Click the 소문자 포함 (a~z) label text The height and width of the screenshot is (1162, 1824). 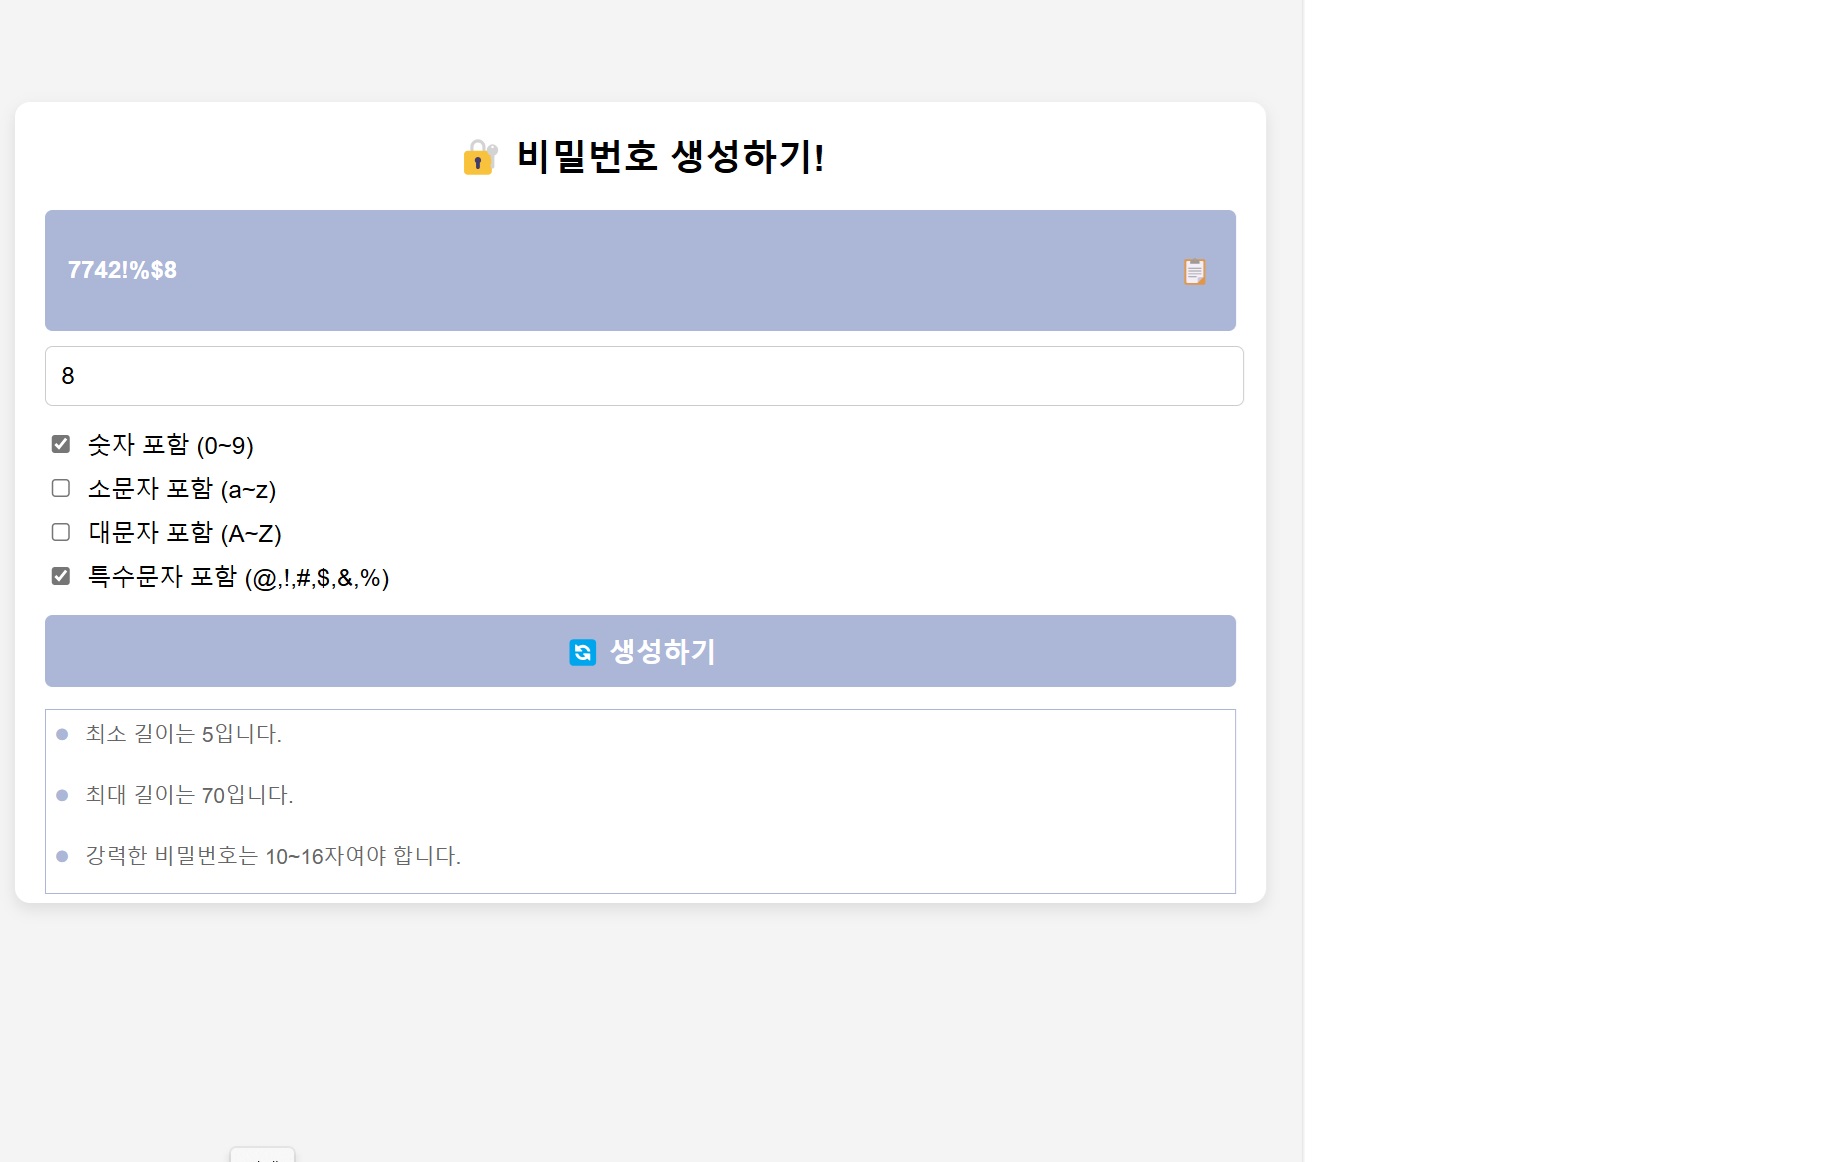pyautogui.click(x=182, y=489)
